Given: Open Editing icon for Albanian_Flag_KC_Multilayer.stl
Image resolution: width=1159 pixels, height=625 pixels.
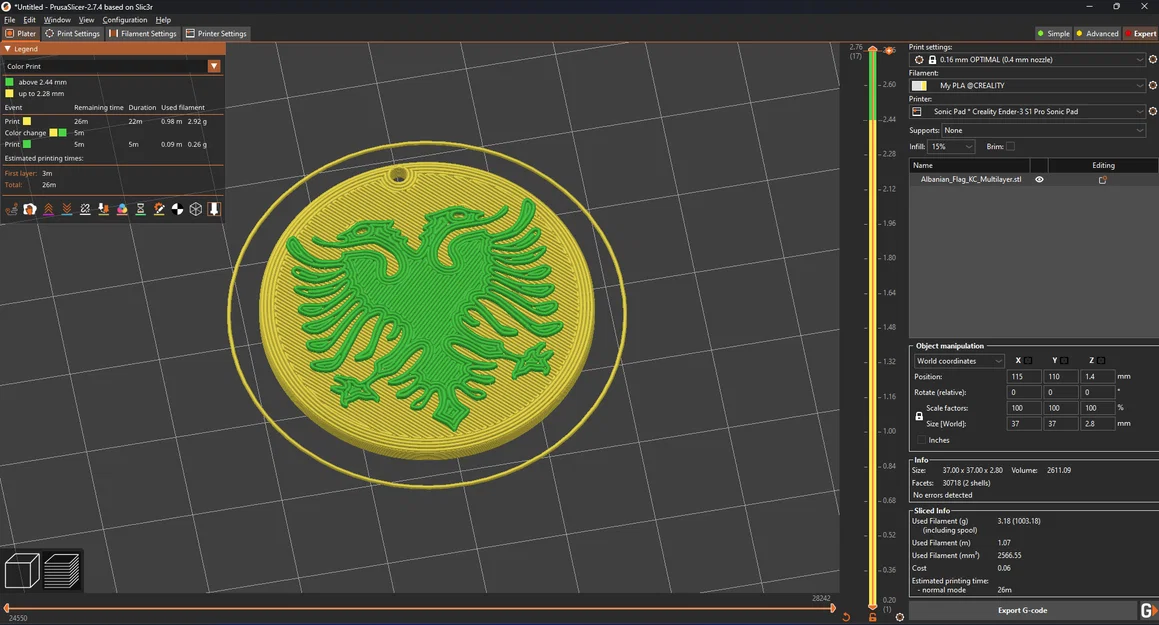Looking at the screenshot, I should (1103, 180).
